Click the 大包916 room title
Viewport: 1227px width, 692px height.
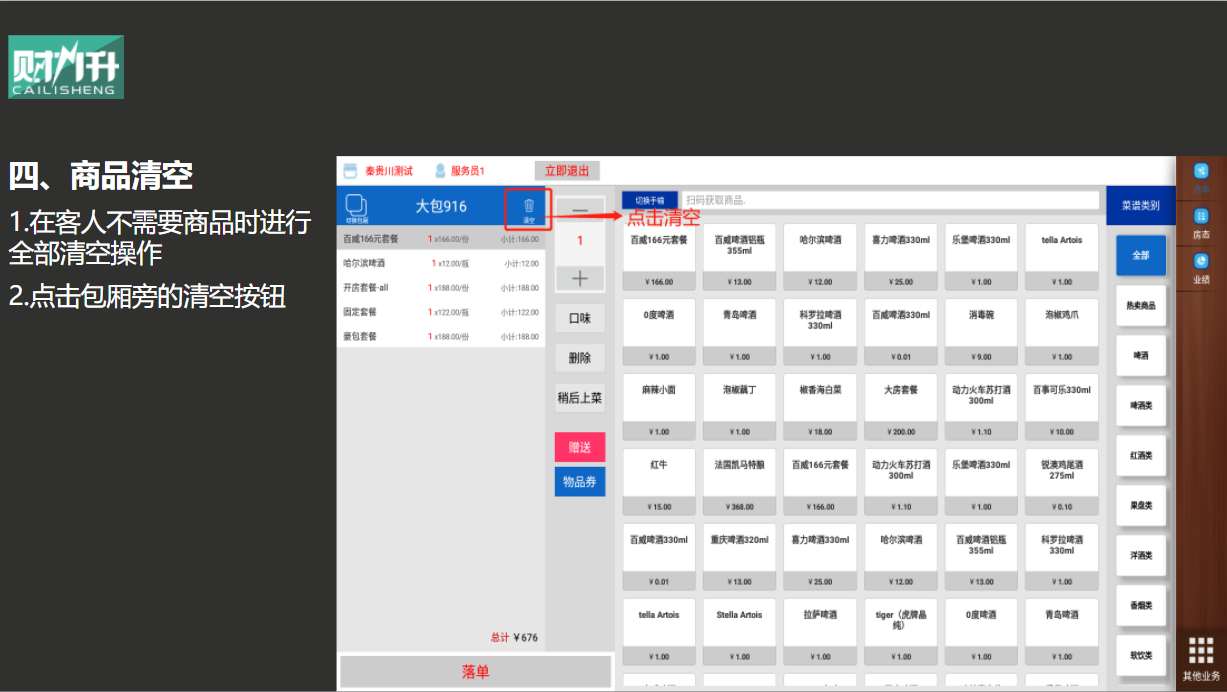[441, 207]
